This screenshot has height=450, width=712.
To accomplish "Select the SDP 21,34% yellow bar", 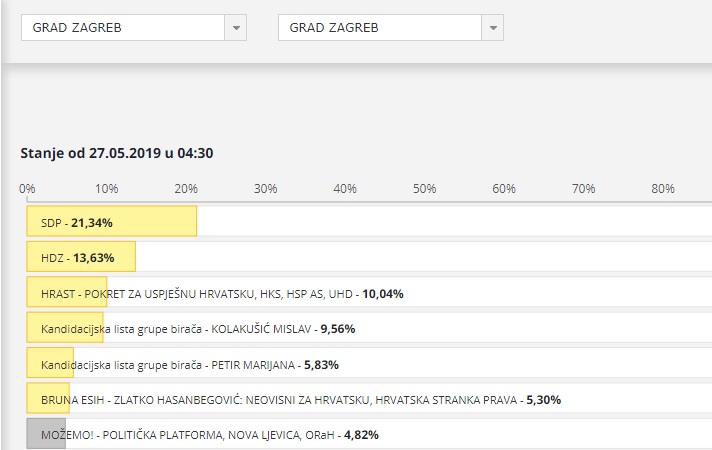I will tap(112, 221).
